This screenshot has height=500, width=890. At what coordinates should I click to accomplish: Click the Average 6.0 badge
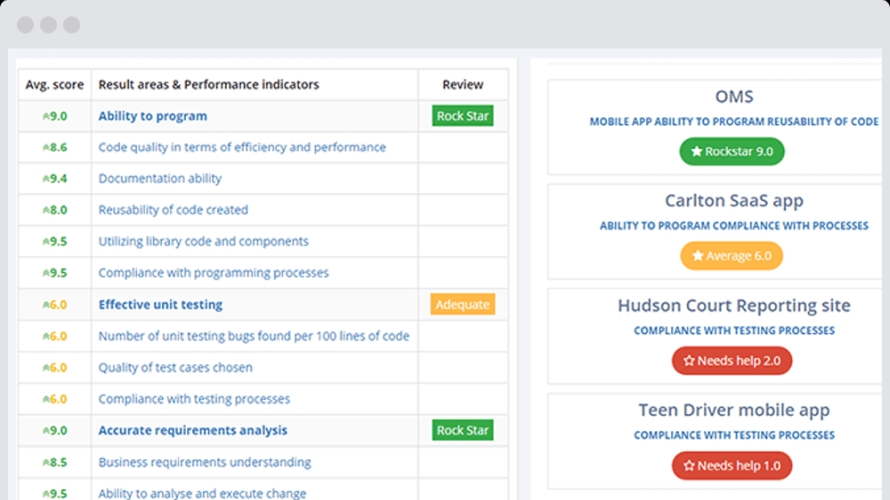coord(731,256)
